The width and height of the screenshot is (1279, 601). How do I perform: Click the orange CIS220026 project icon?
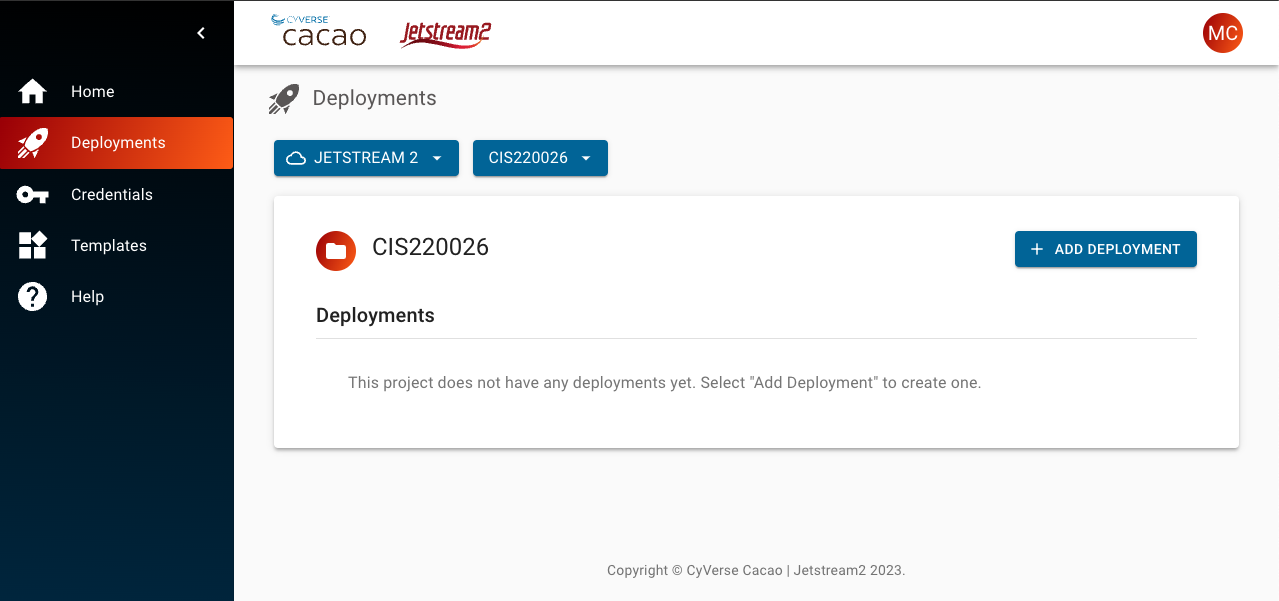[335, 250]
